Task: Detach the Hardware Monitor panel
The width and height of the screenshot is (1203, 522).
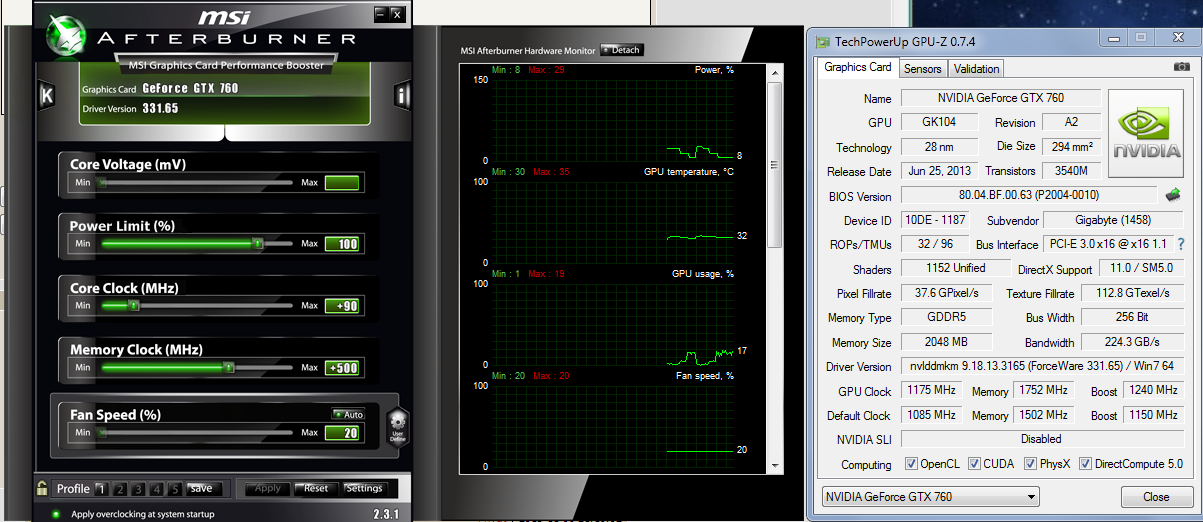Action: 621,50
